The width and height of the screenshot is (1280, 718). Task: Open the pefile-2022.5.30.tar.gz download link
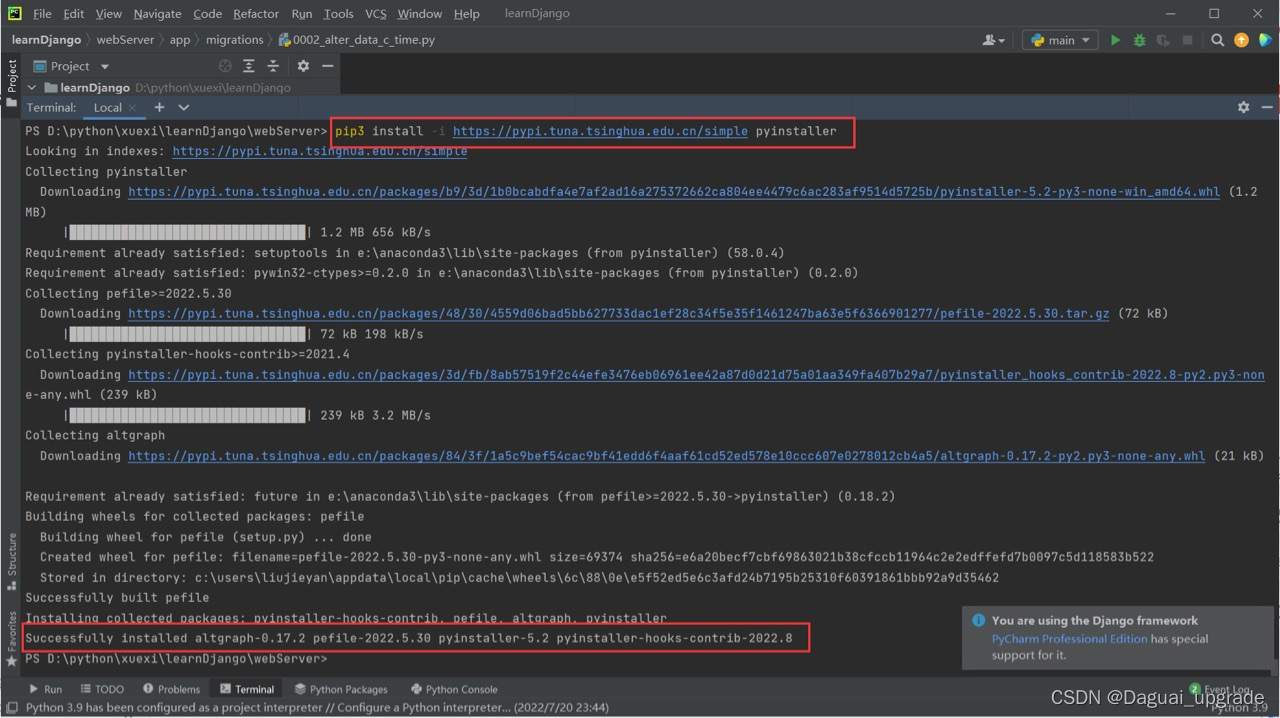coord(619,313)
